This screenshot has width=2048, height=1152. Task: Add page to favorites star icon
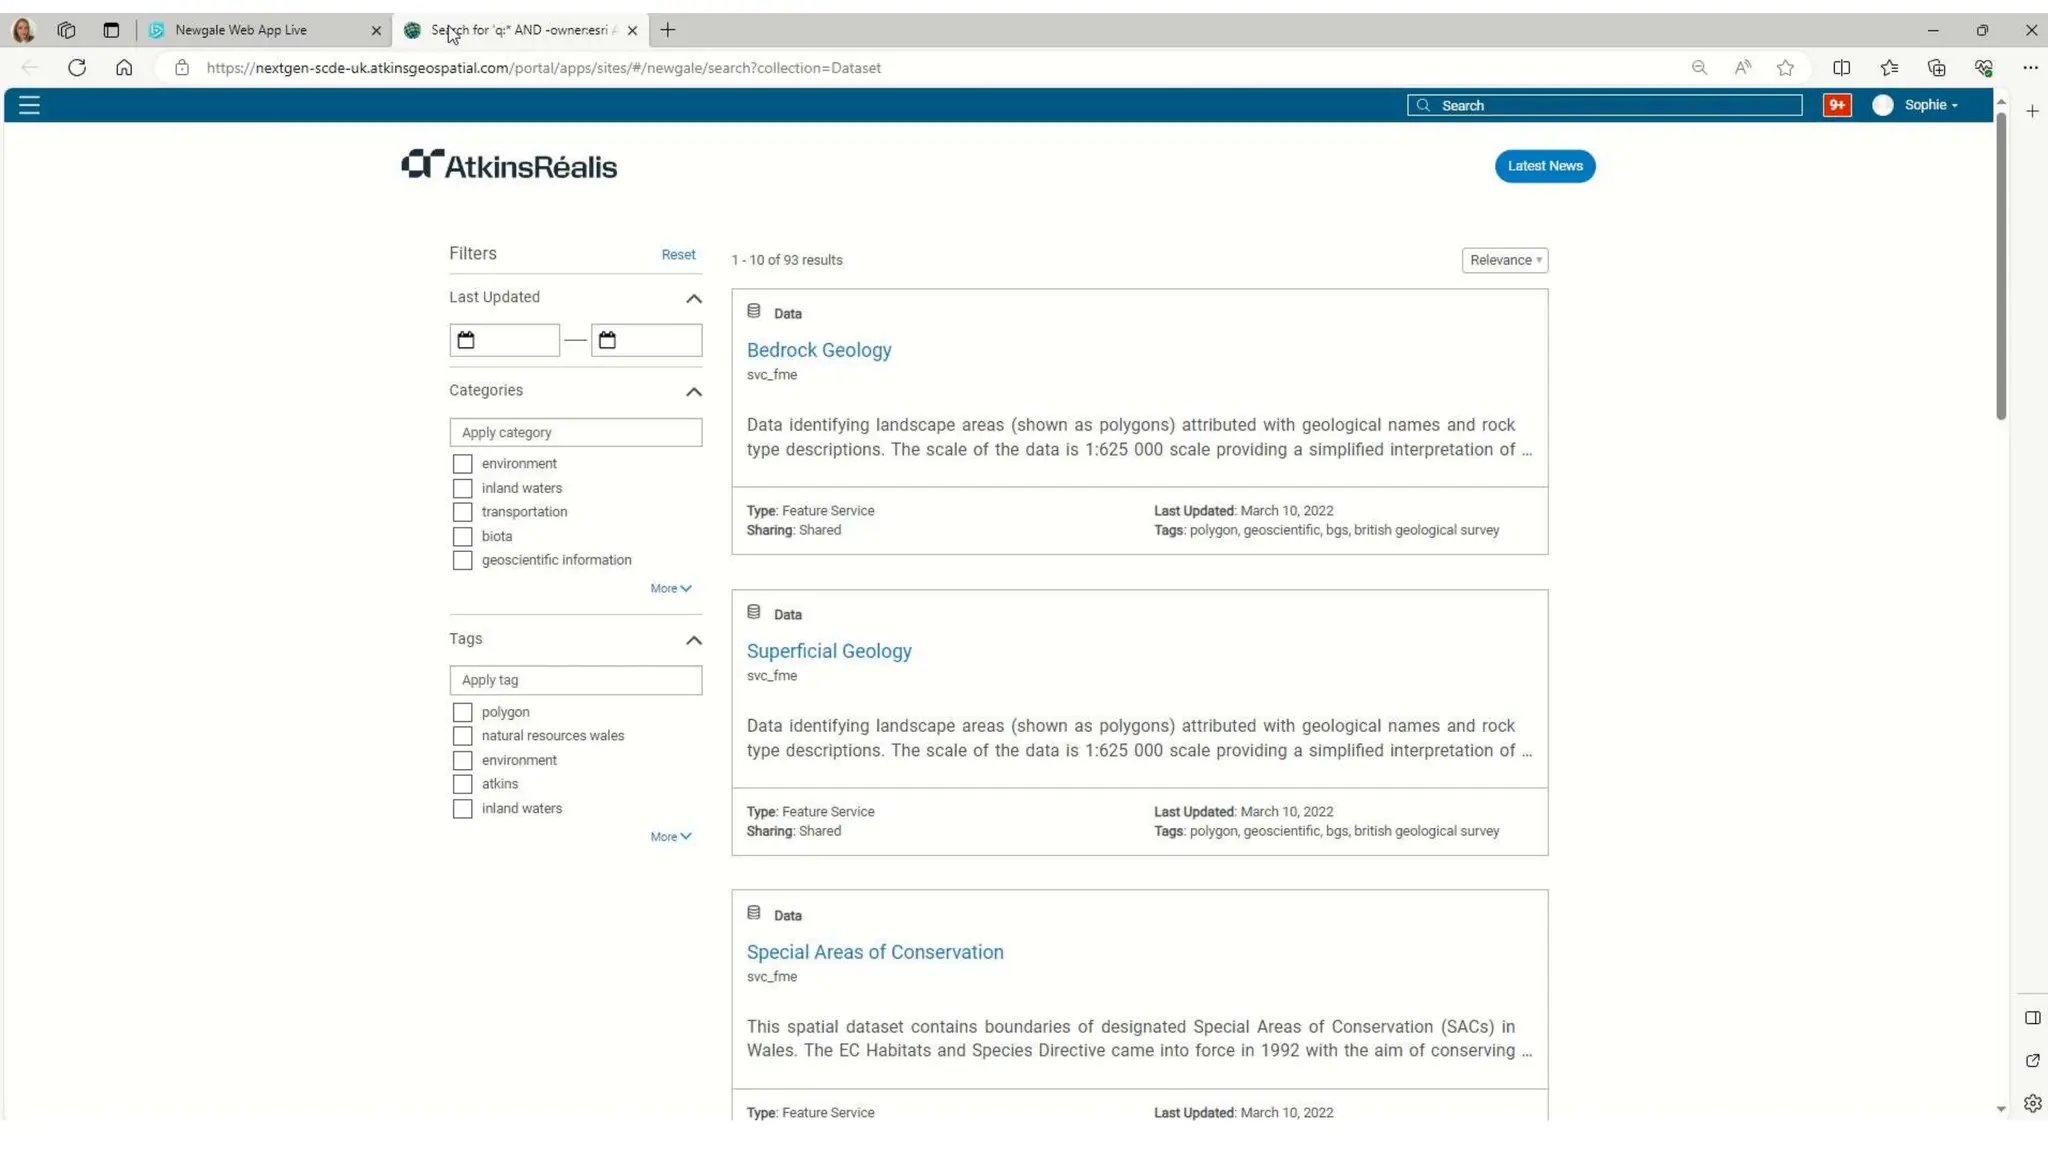[1785, 68]
